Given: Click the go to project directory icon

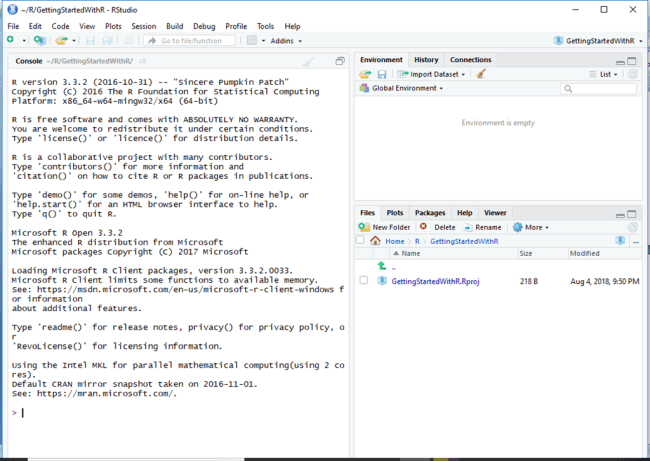Looking at the screenshot, I should [x=620, y=240].
